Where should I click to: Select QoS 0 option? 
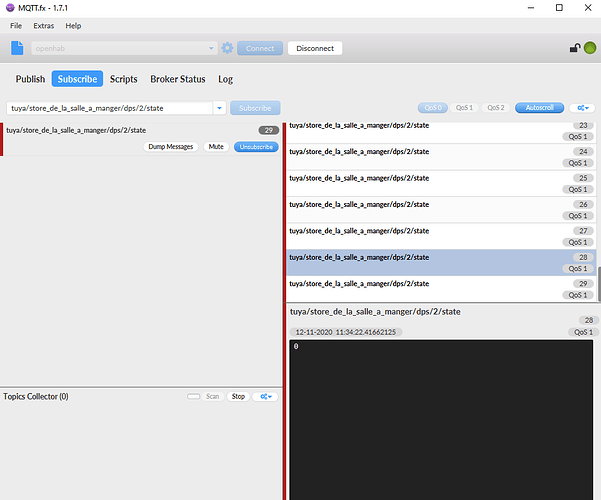[x=432, y=108]
